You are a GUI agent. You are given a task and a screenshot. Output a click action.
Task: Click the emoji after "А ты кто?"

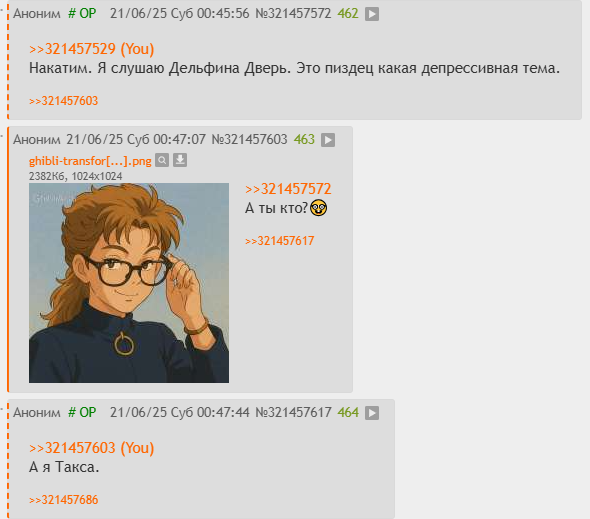(x=318, y=208)
